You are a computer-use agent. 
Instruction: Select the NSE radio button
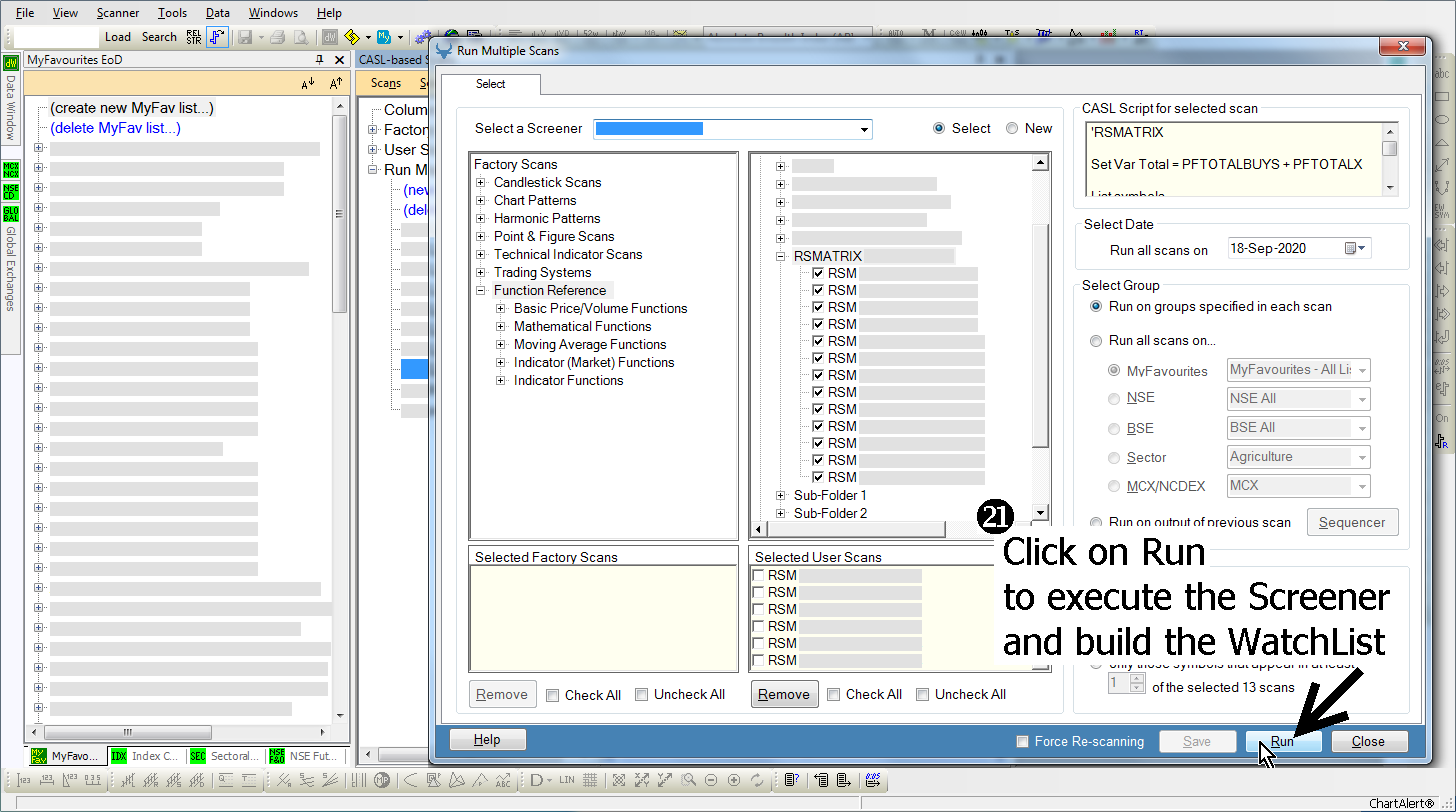(x=1114, y=398)
